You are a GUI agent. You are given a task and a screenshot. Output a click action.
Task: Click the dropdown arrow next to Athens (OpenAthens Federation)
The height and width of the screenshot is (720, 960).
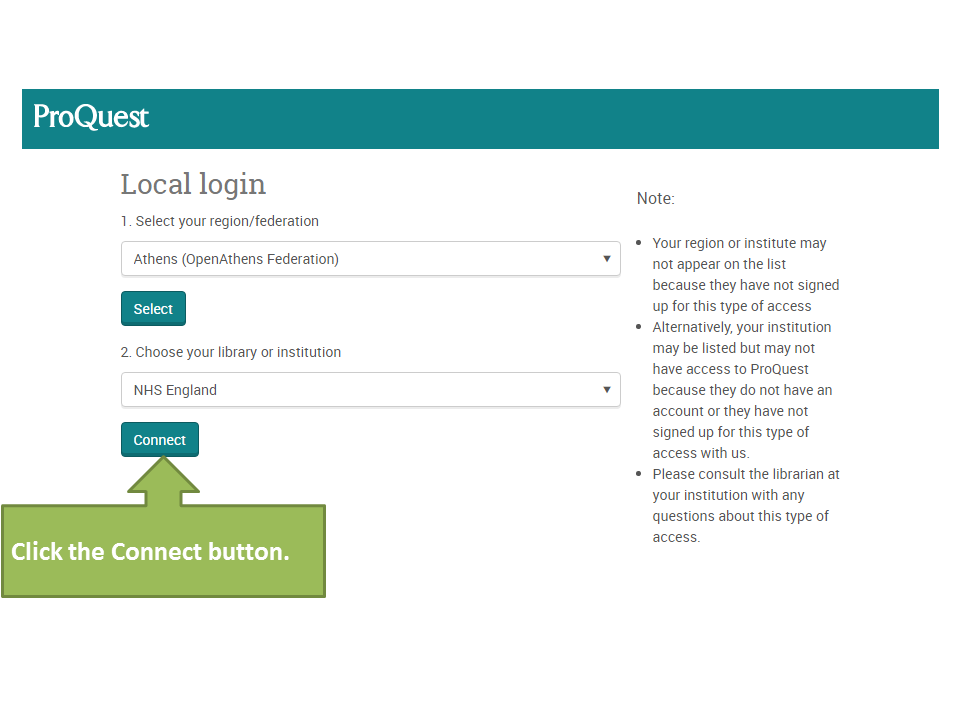[x=606, y=258]
